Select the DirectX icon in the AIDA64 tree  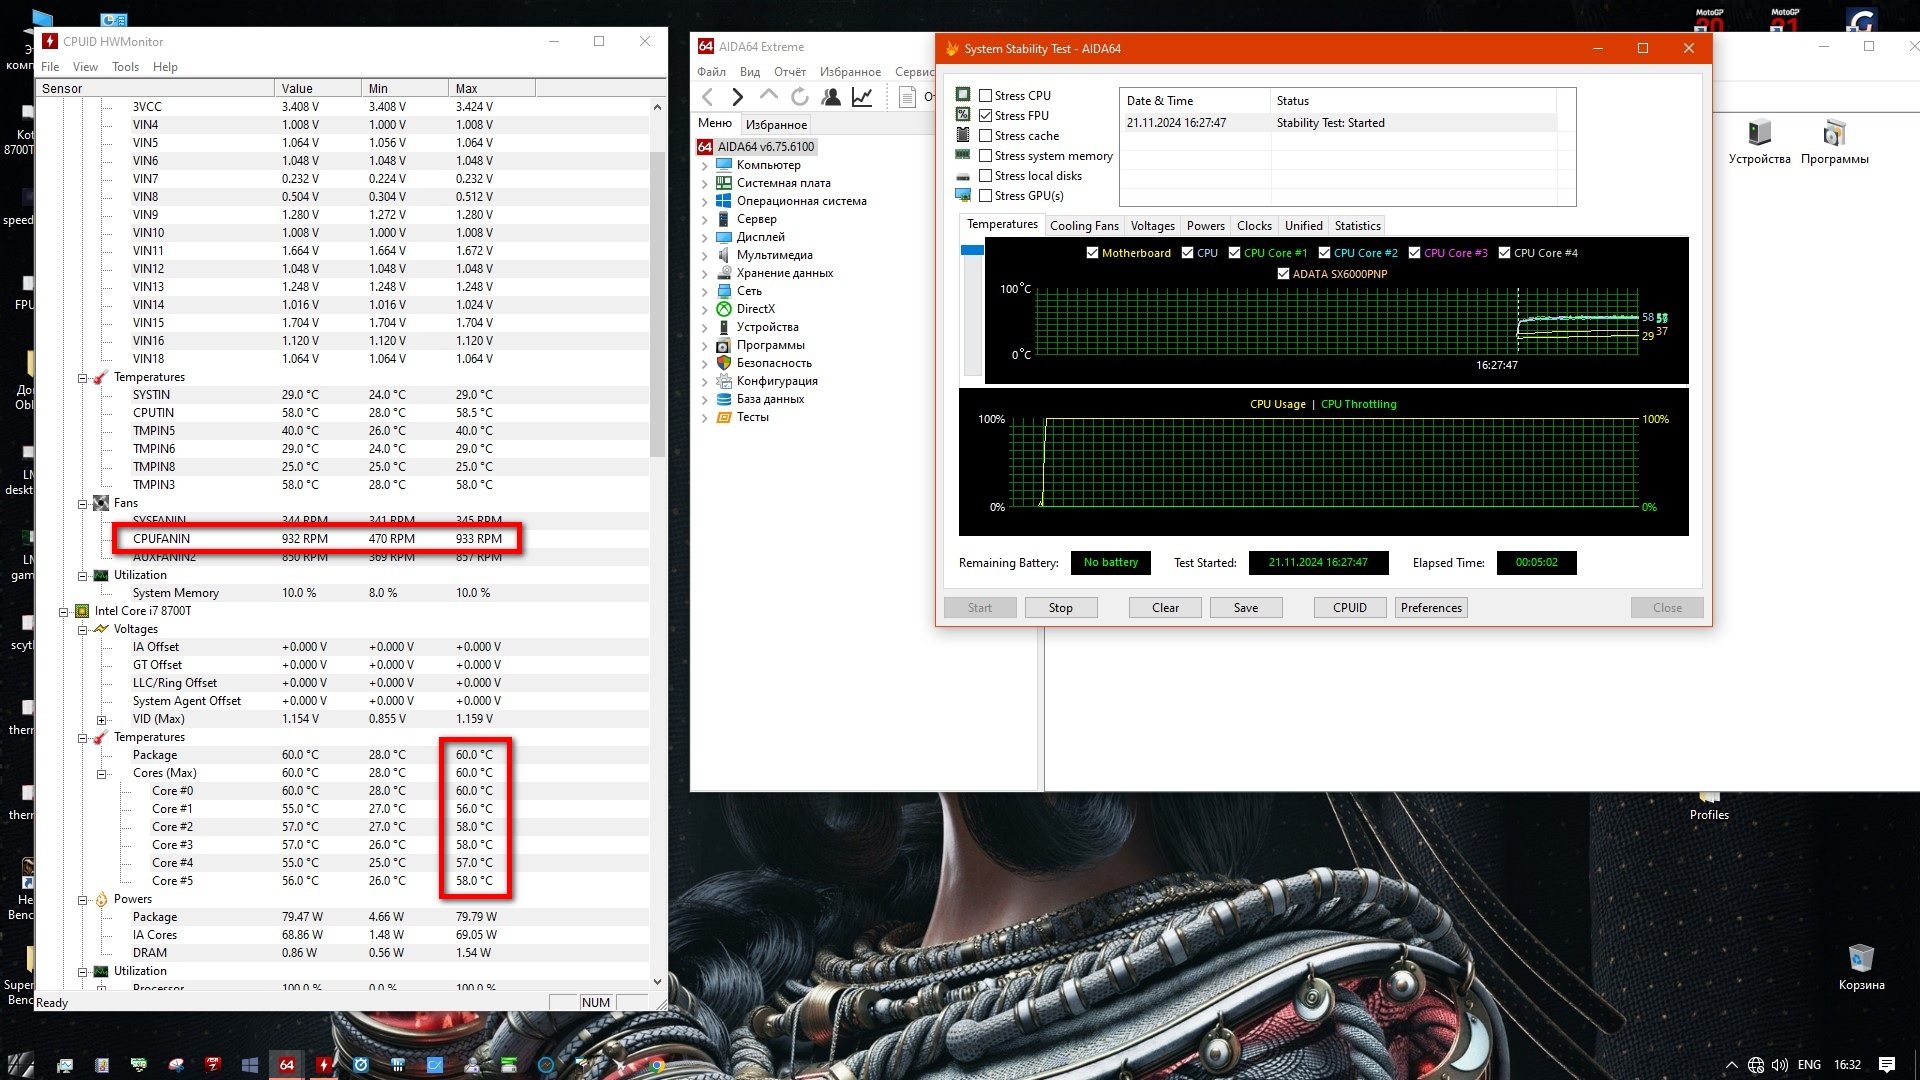[724, 309]
